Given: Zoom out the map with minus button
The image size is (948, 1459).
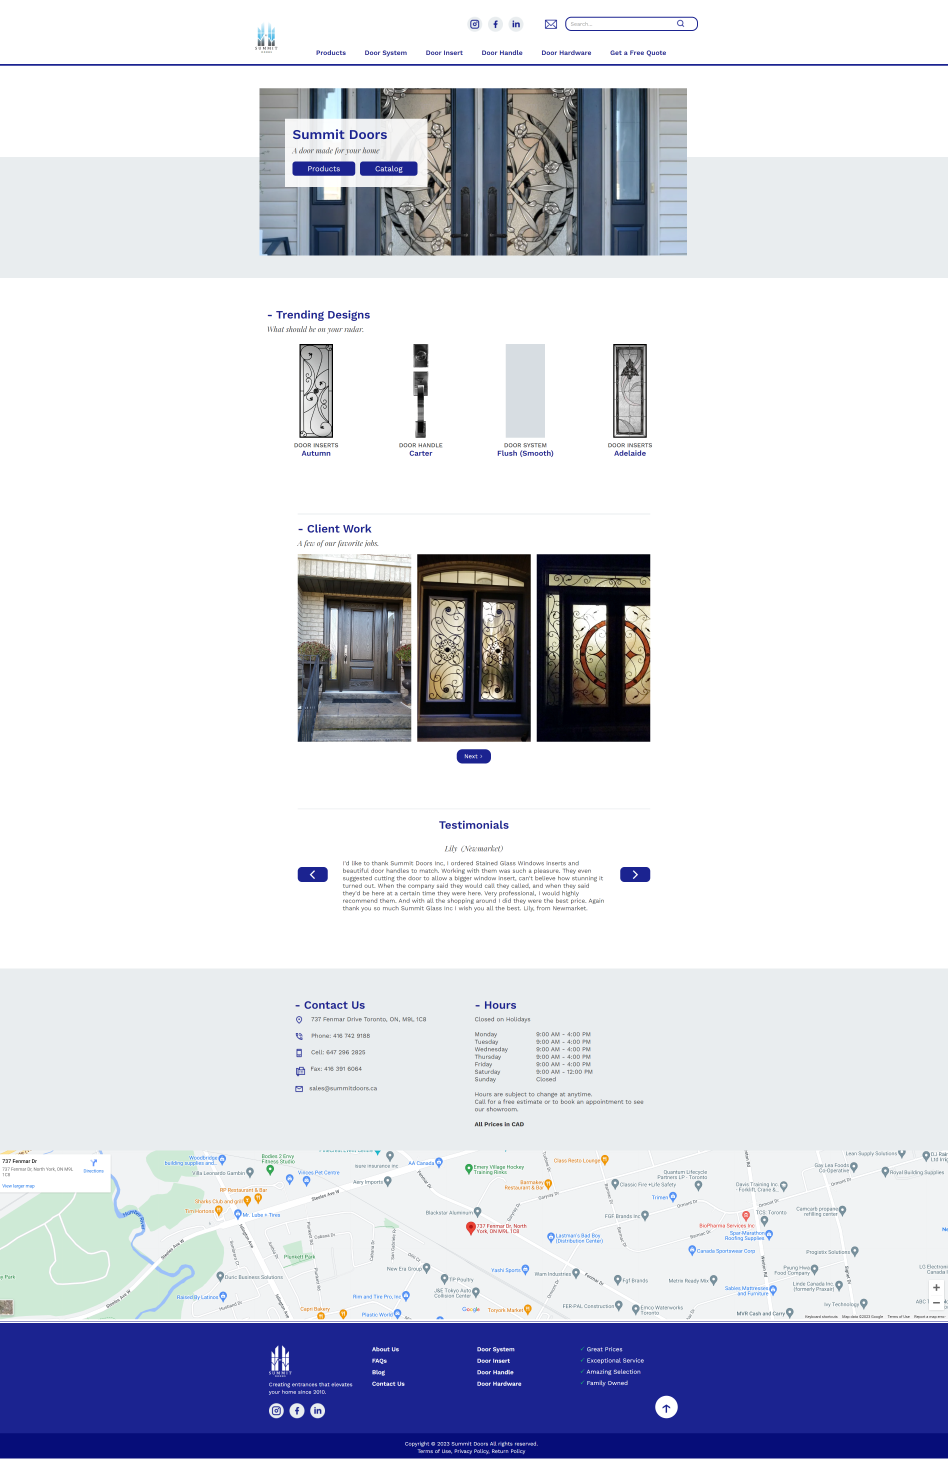Looking at the screenshot, I should tap(936, 1303).
